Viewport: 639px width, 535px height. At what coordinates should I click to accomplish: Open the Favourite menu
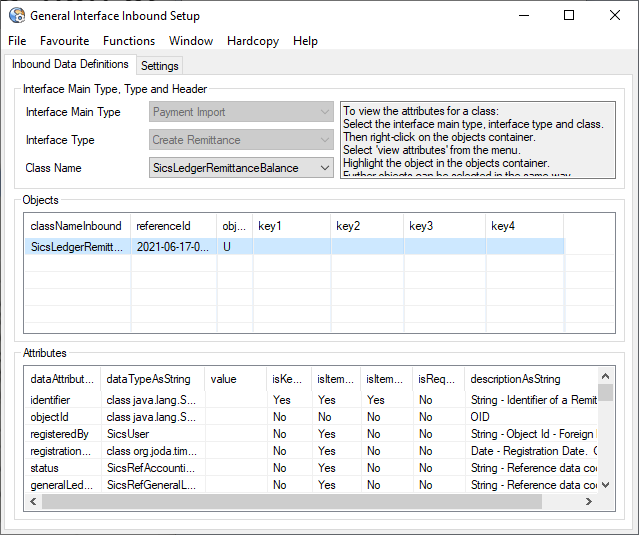(64, 41)
